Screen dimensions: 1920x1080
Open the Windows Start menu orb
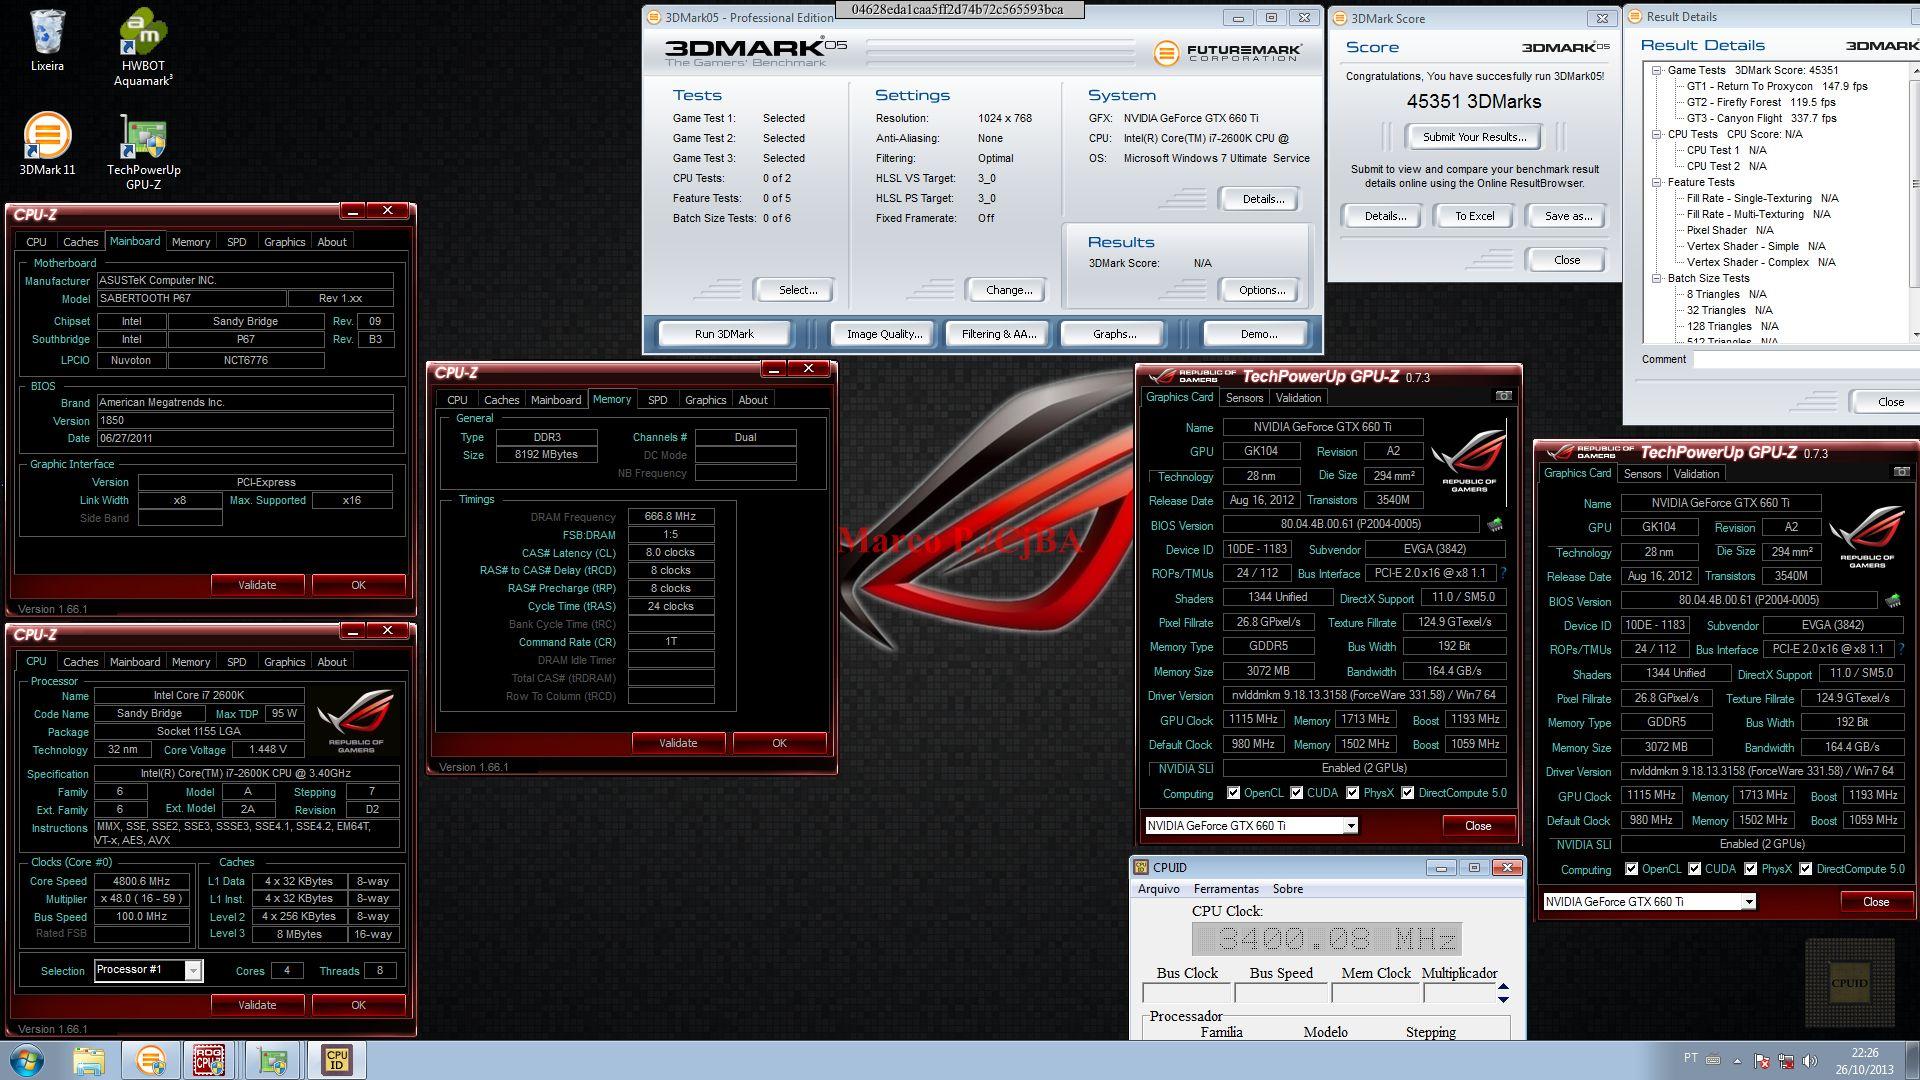point(27,1060)
